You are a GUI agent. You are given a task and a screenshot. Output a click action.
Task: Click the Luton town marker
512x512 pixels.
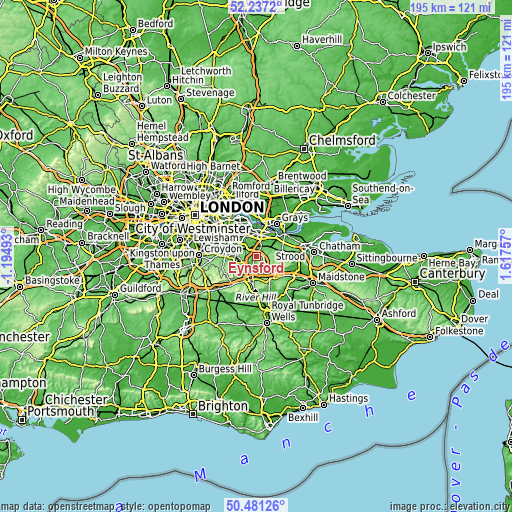(142, 106)
